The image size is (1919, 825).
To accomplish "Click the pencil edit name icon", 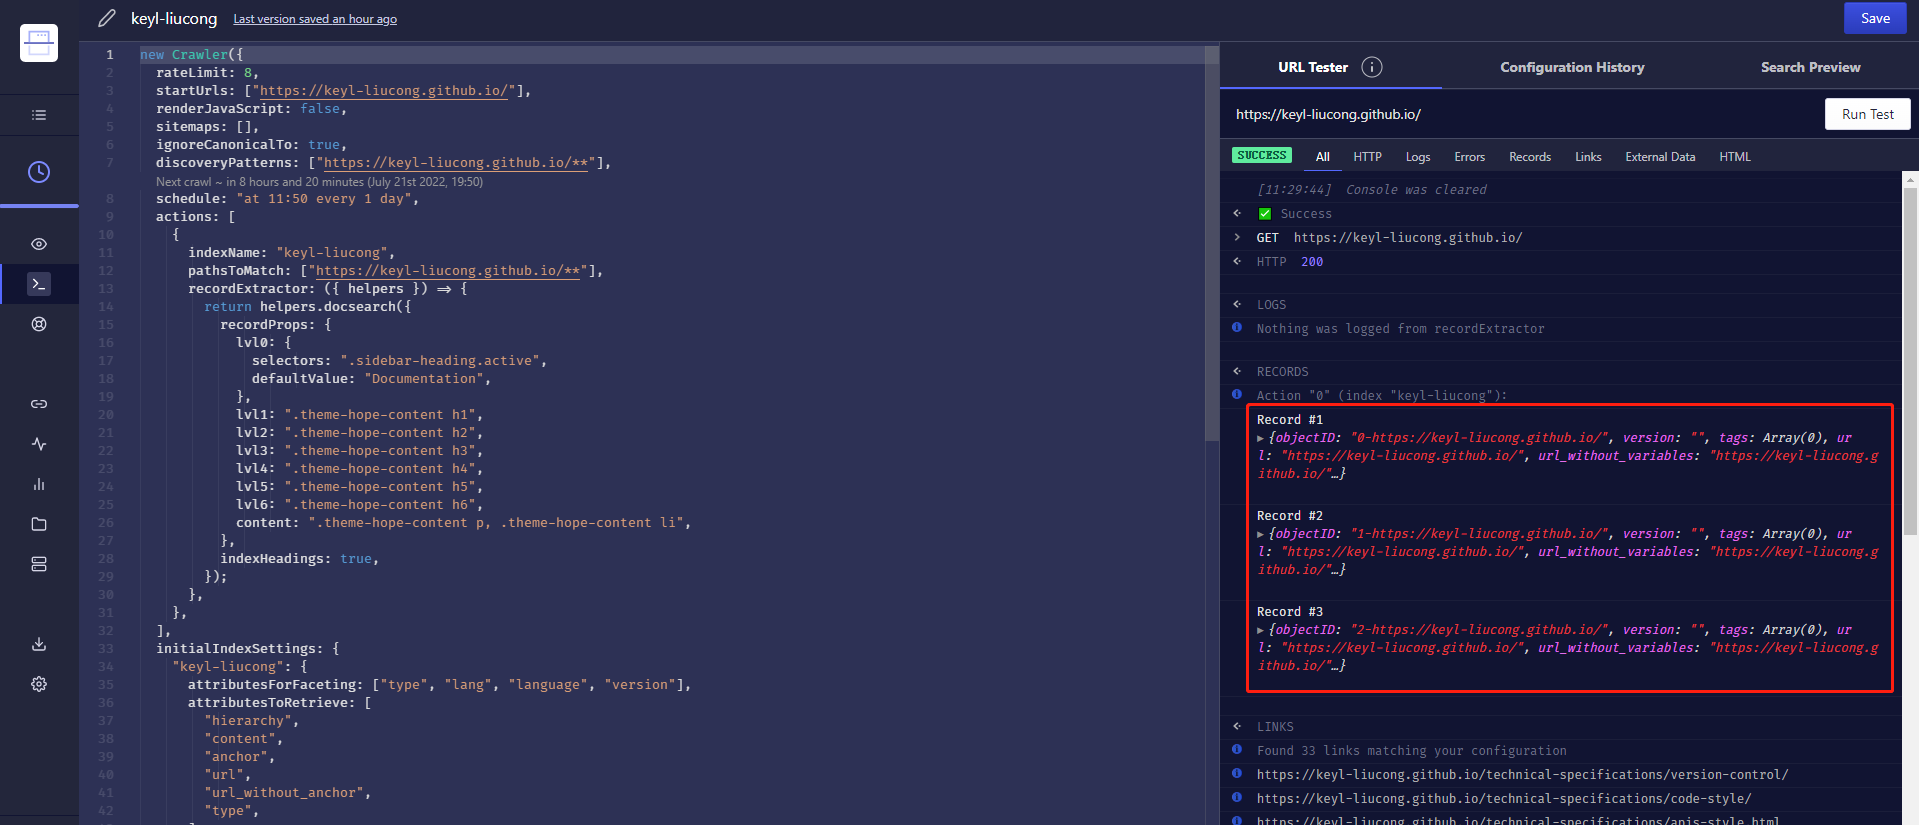I will pyautogui.click(x=107, y=18).
